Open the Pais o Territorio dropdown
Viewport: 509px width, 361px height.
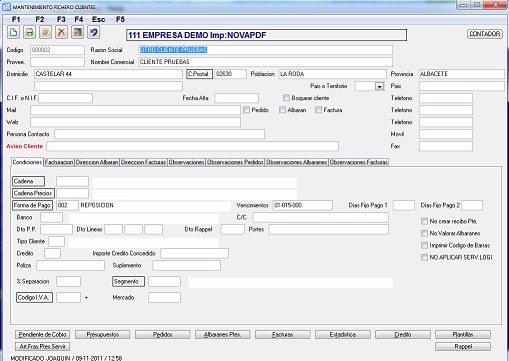coord(379,86)
